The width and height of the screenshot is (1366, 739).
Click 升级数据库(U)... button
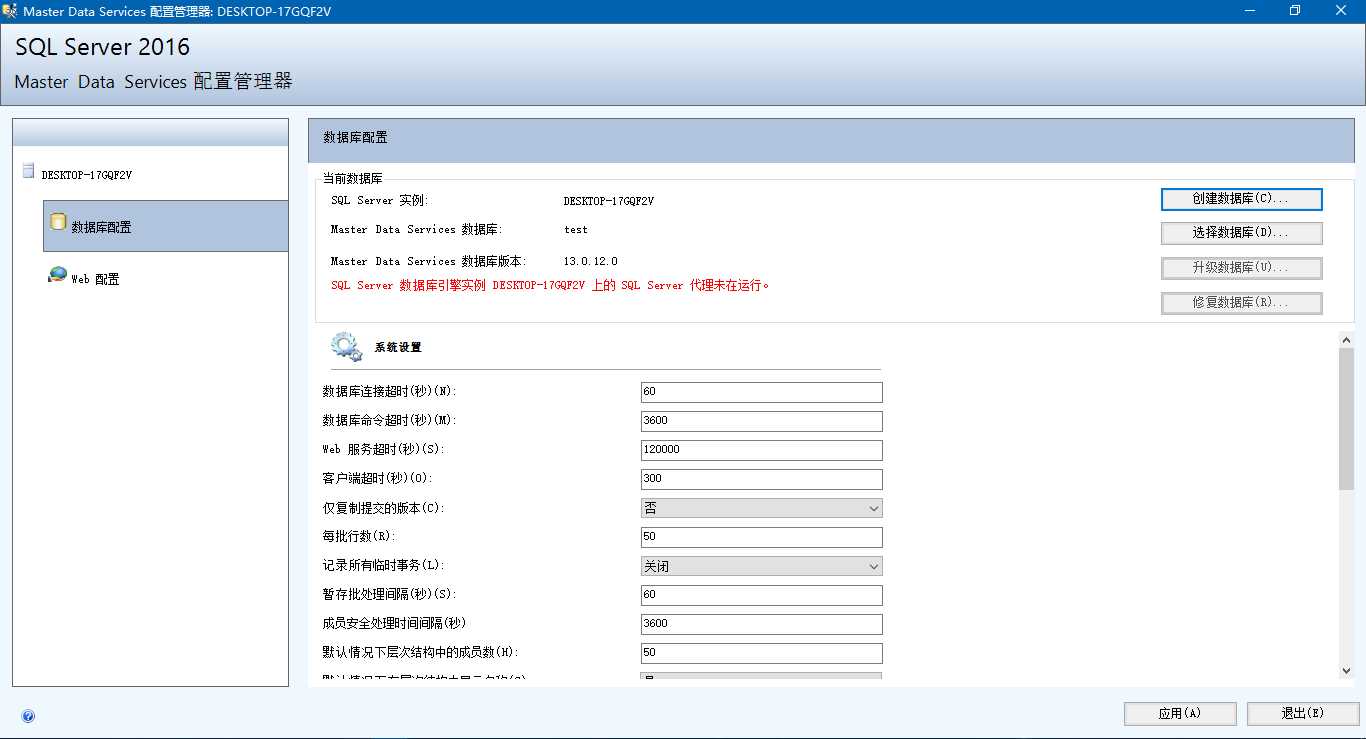(x=1242, y=268)
